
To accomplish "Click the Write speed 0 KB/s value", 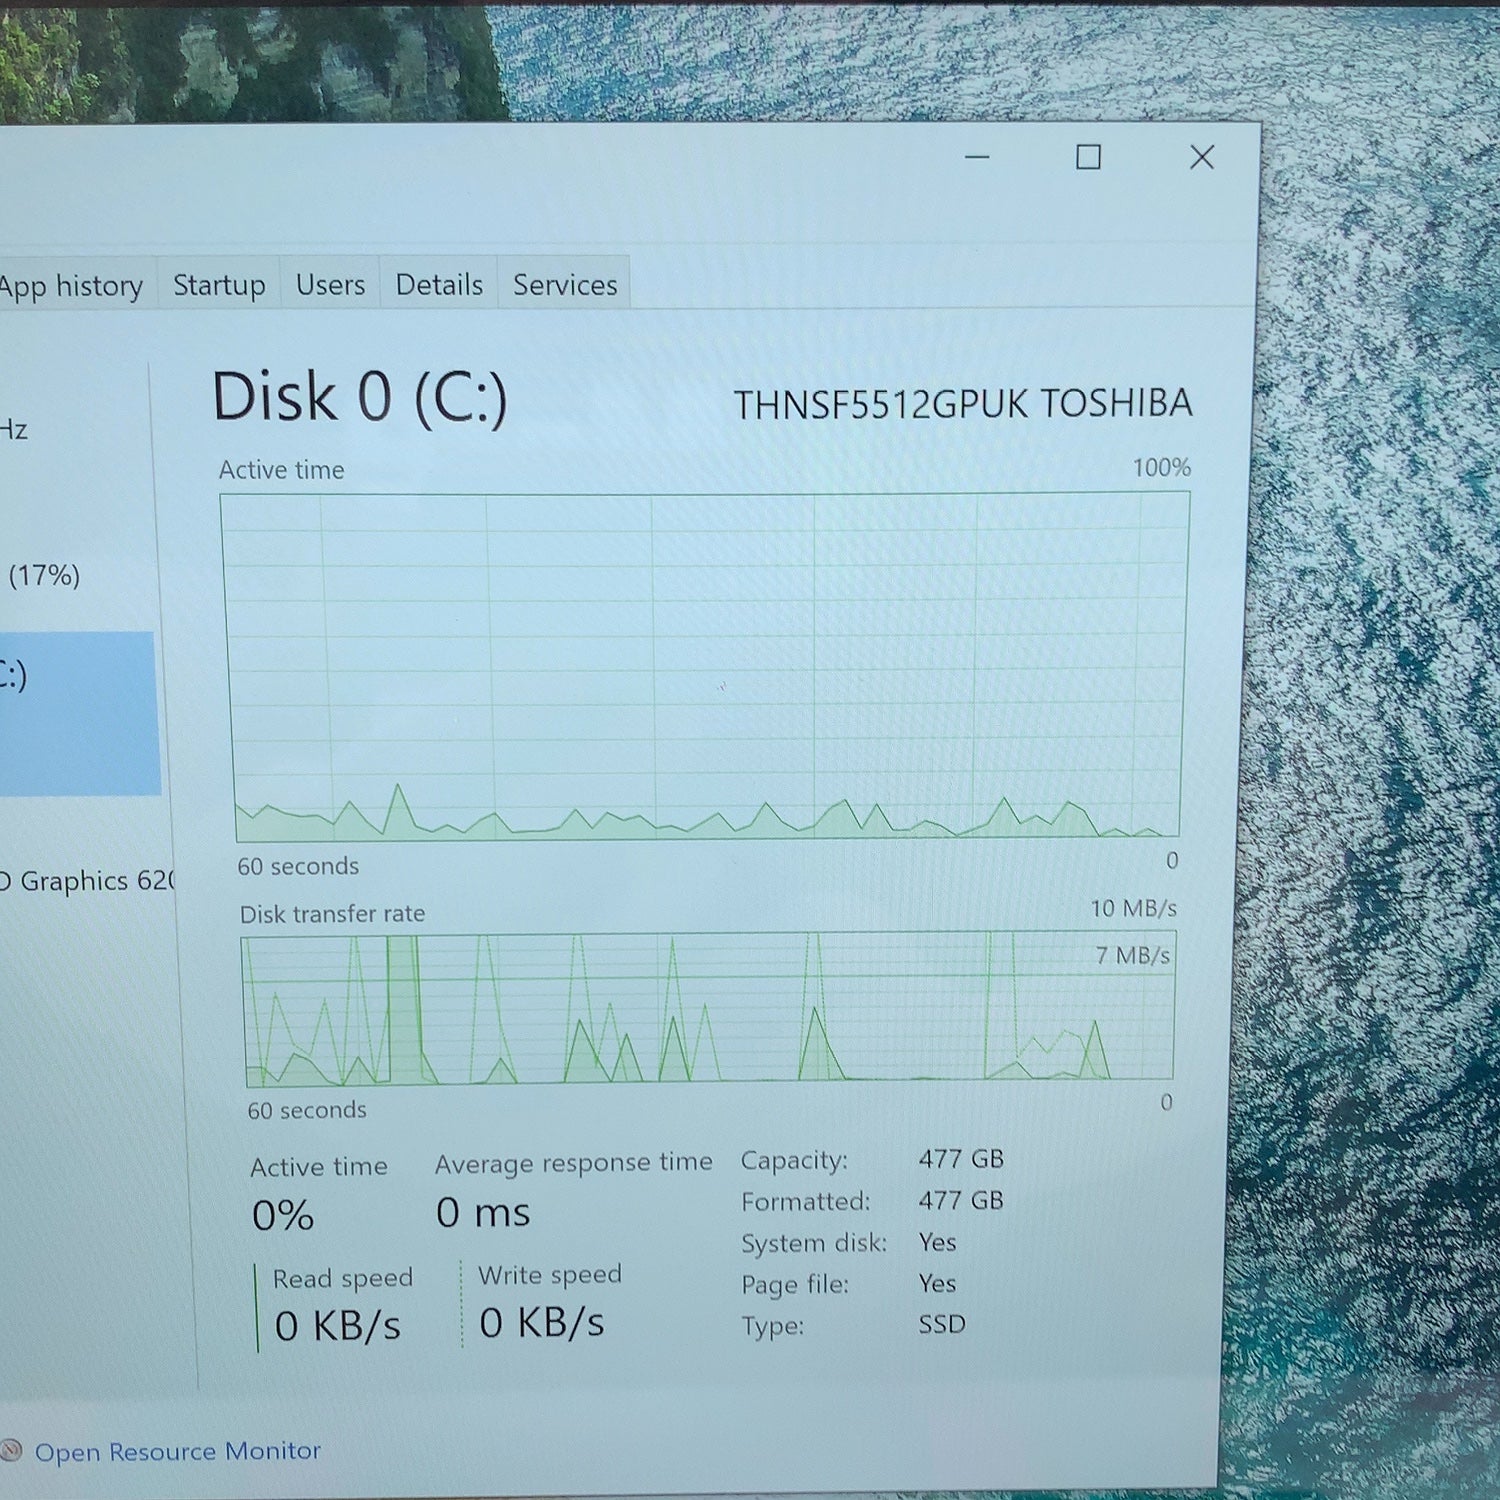I will point(542,1323).
